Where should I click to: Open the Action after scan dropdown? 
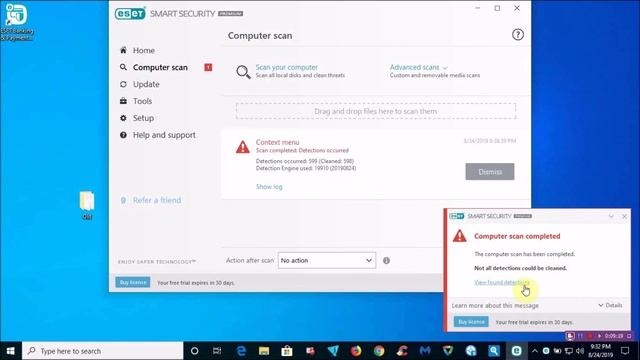click(x=327, y=260)
